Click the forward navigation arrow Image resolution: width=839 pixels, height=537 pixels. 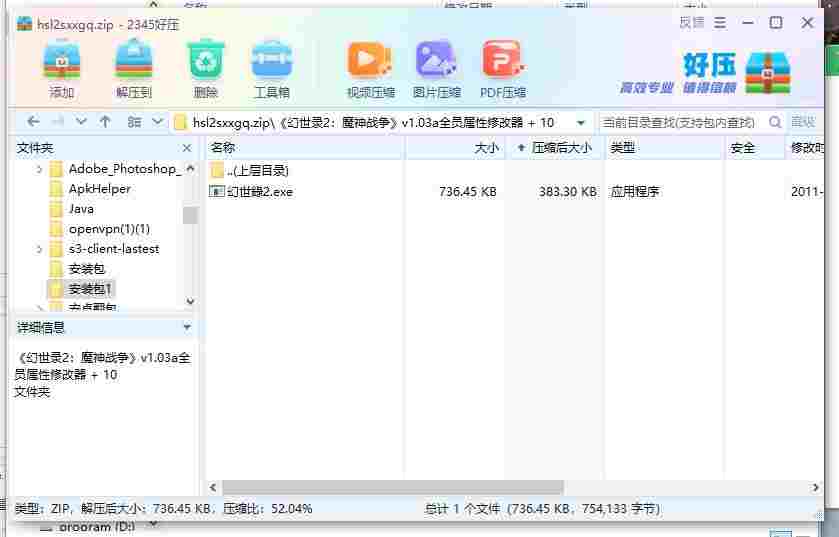click(57, 122)
